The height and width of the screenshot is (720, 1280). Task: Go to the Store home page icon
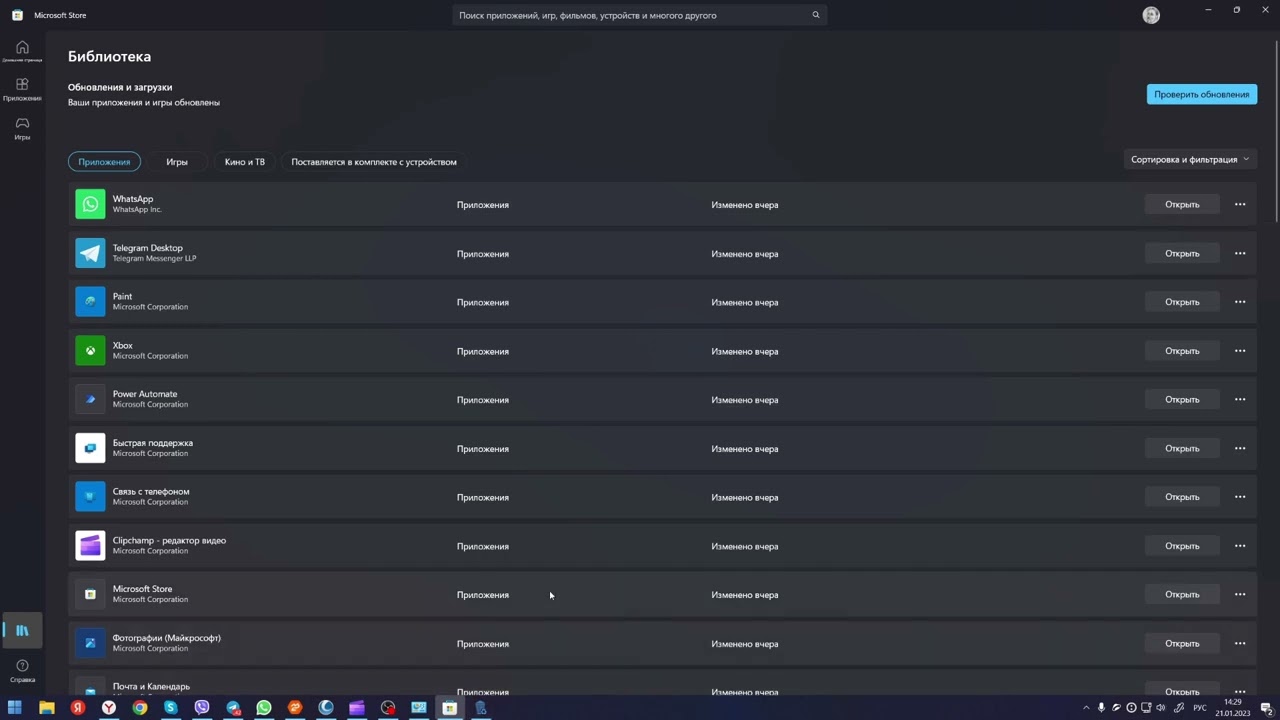click(22, 51)
